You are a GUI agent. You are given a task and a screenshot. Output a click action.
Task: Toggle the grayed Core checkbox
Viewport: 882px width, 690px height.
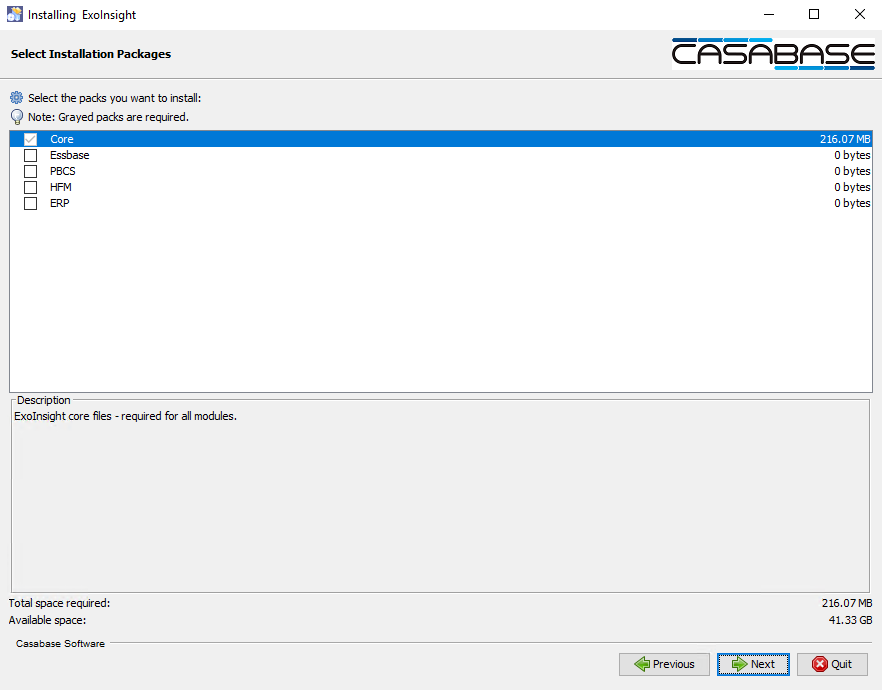pyautogui.click(x=30, y=140)
